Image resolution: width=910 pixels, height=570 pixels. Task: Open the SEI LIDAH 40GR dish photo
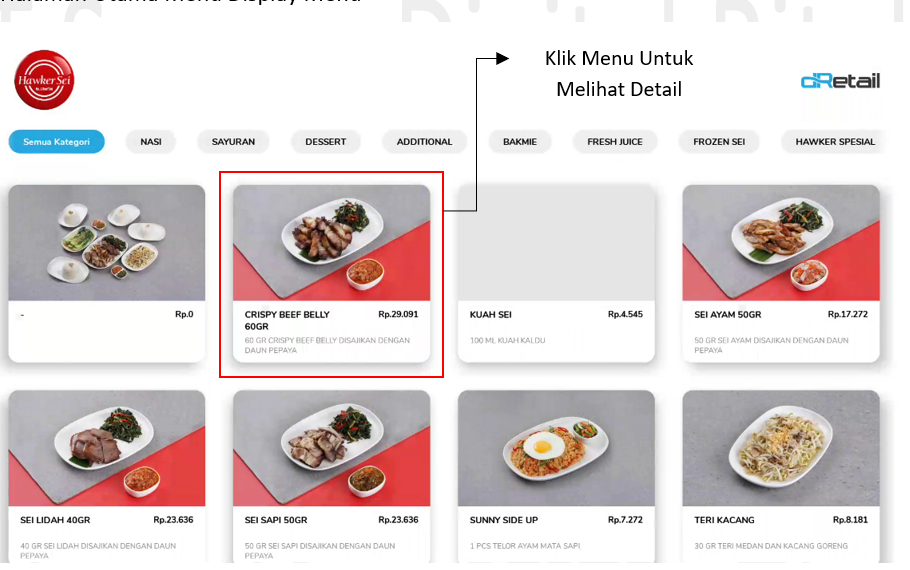tap(107, 448)
